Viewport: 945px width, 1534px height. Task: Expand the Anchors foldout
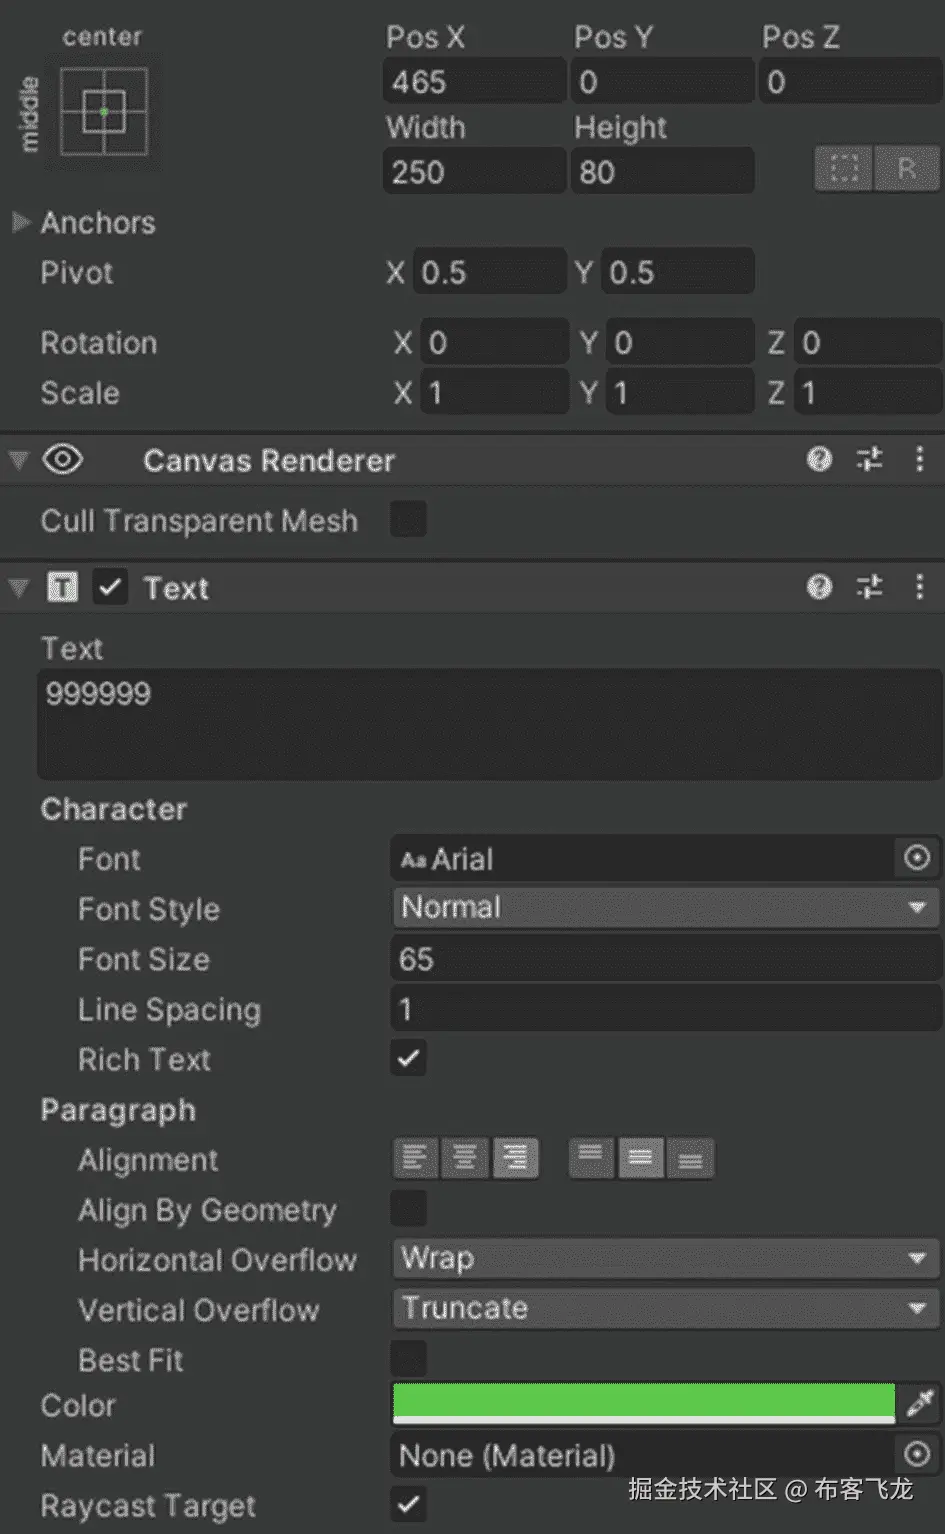(20, 222)
